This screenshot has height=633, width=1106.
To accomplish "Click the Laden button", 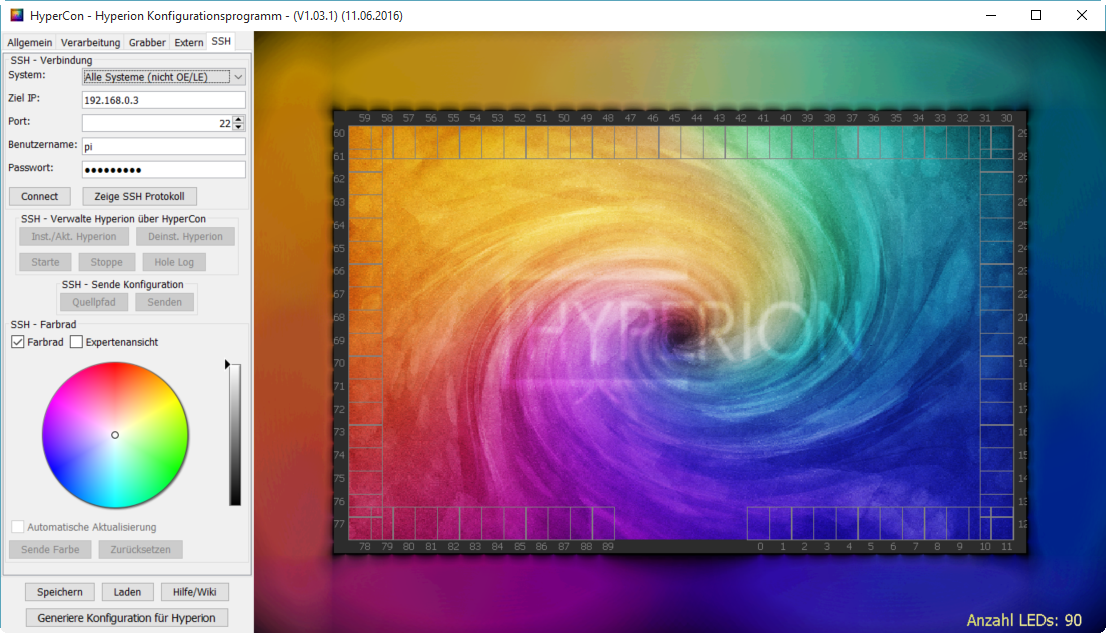I will pyautogui.click(x=127, y=592).
